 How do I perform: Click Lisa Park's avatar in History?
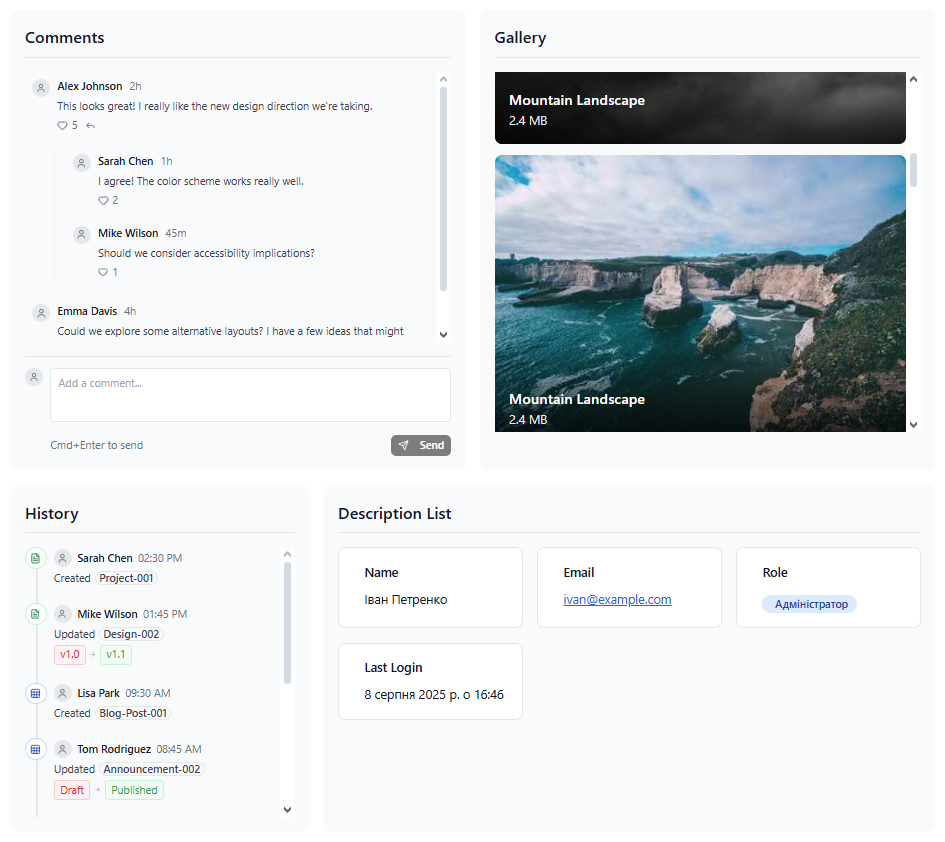point(62,693)
